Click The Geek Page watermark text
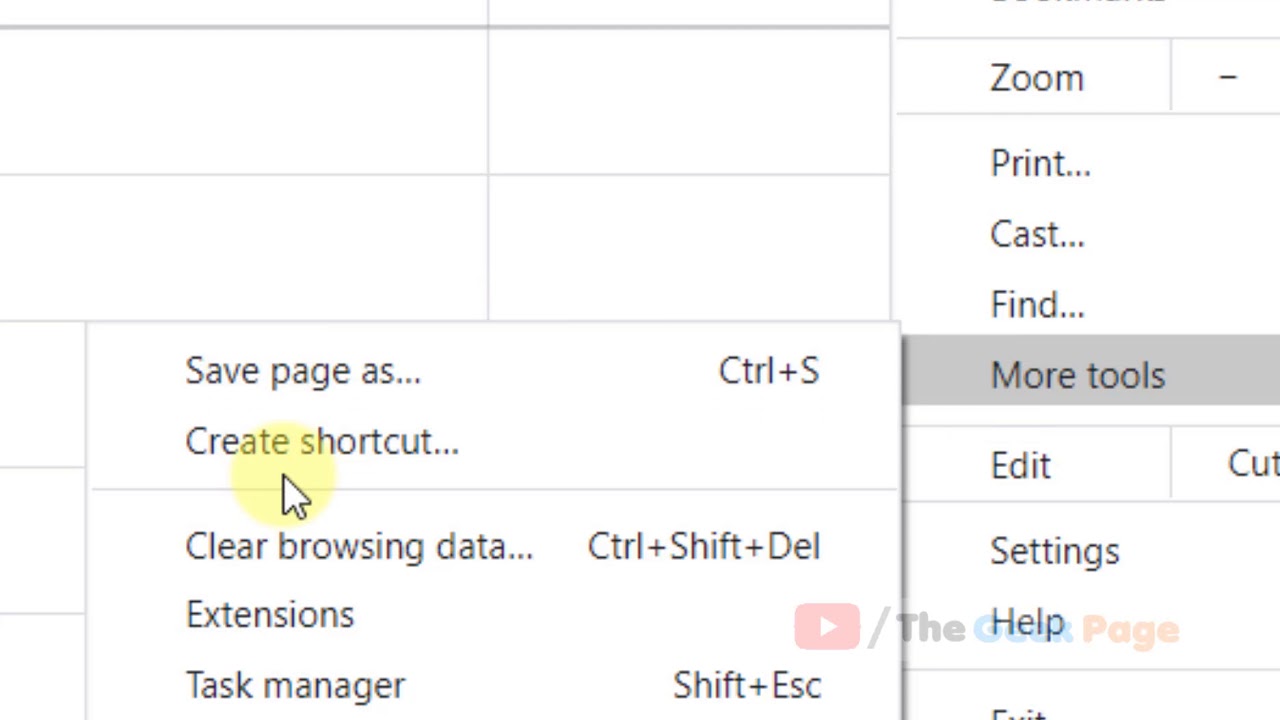Screen dimensions: 1280x720 click(1038, 629)
